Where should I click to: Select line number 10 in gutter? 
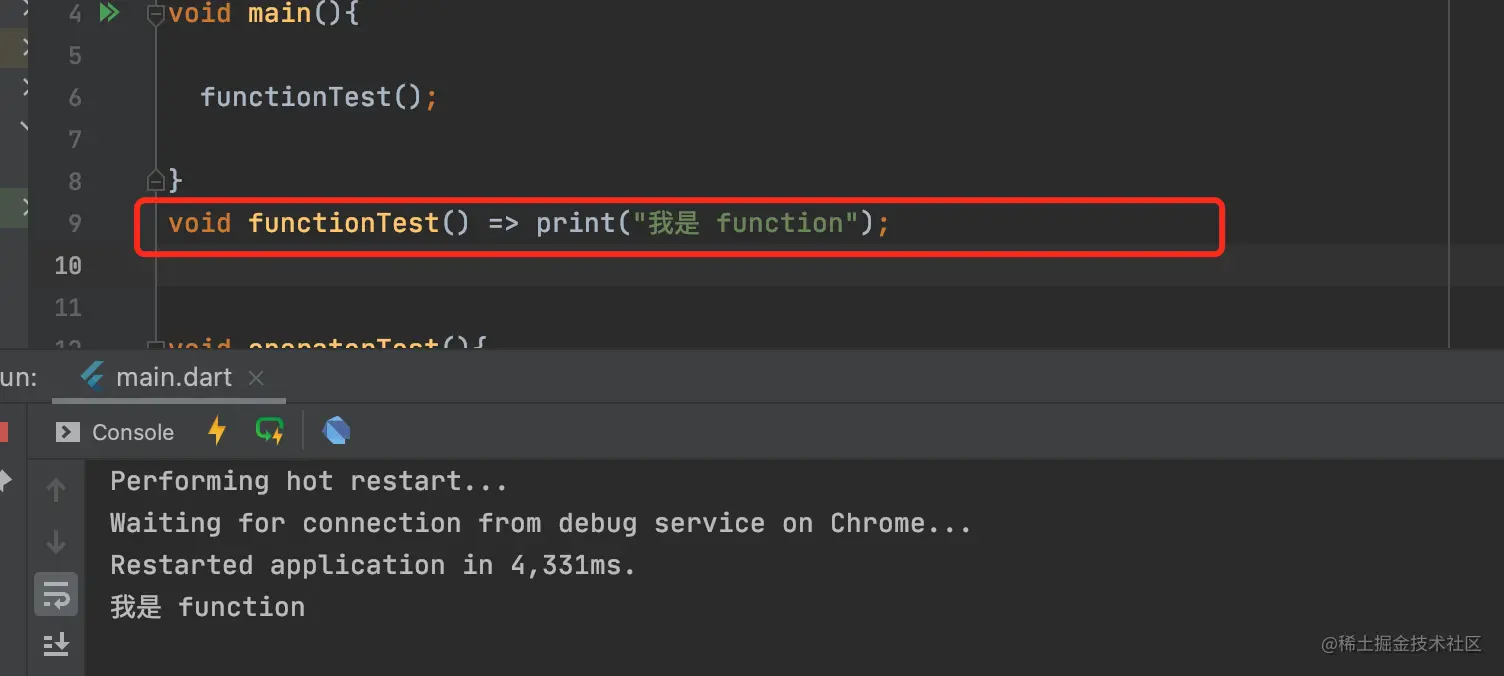tap(68, 265)
